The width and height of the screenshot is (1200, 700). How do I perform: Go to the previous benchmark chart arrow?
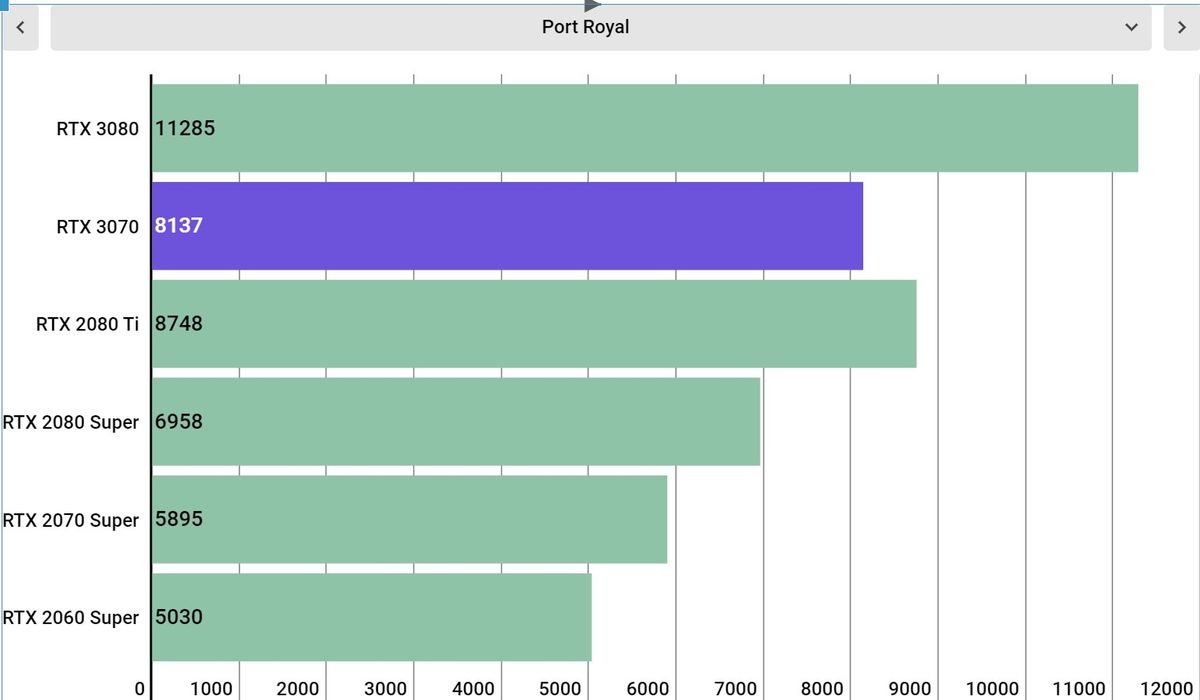click(20, 27)
